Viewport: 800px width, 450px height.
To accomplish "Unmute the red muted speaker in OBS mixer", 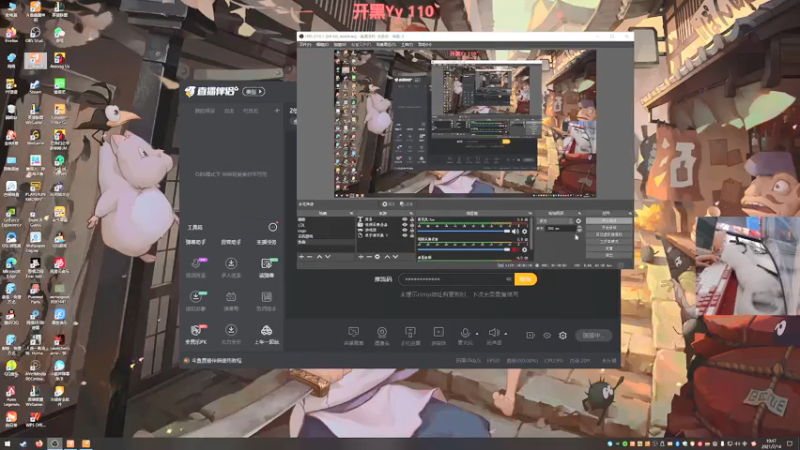I will pos(516,250).
